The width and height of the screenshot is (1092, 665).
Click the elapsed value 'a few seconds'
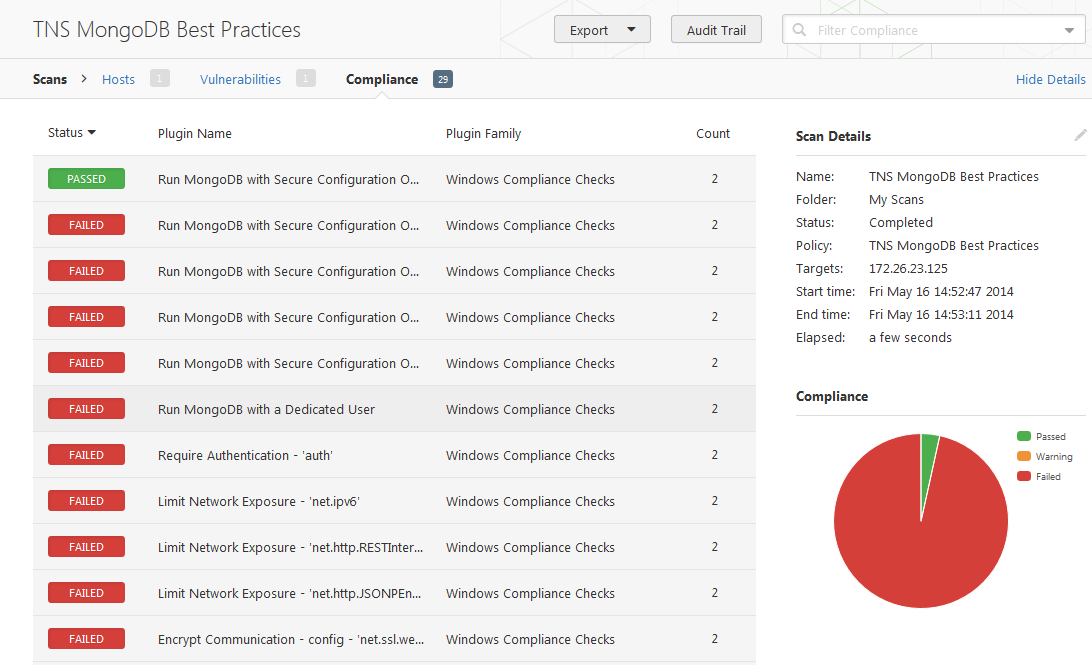(x=910, y=338)
